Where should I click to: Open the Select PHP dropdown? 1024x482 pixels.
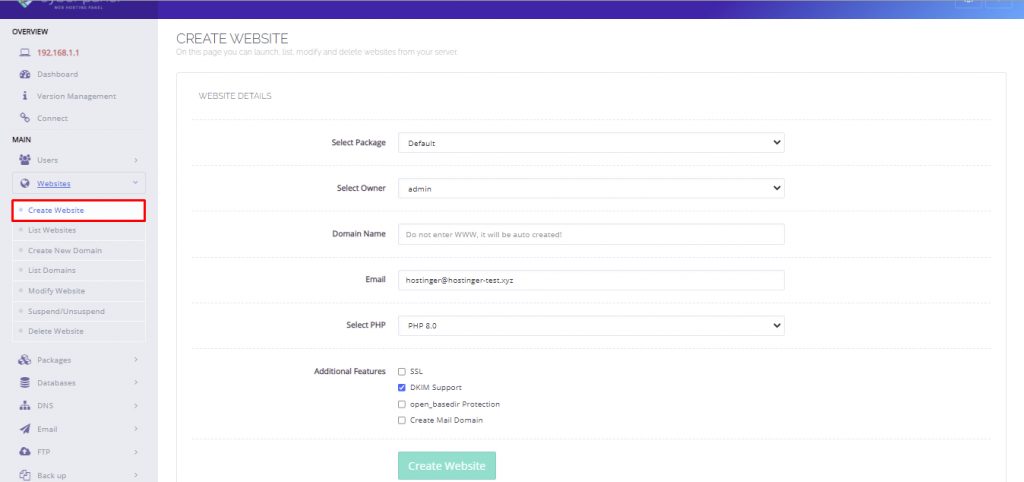[x=591, y=325]
